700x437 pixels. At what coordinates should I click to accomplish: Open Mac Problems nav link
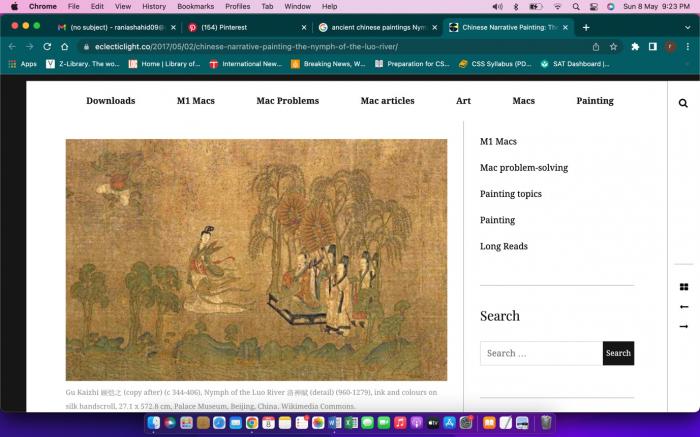[x=288, y=101]
